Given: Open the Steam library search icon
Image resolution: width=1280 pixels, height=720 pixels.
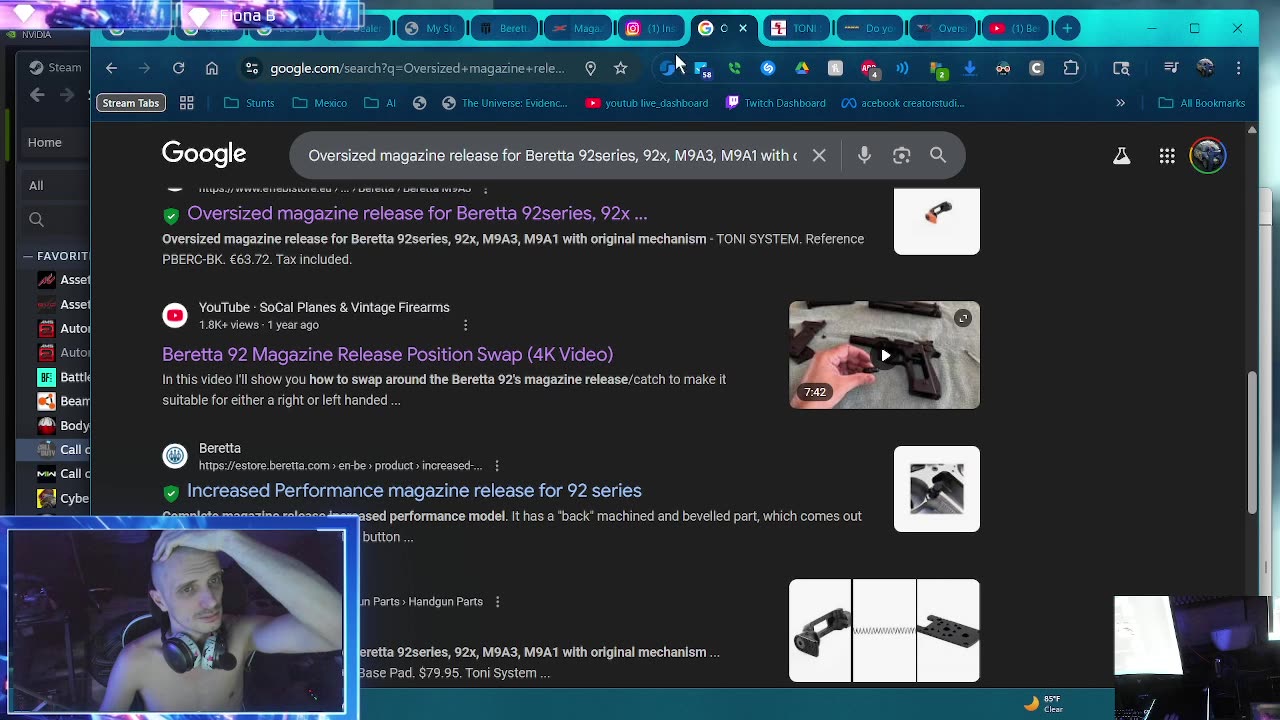Looking at the screenshot, I should coord(37,220).
